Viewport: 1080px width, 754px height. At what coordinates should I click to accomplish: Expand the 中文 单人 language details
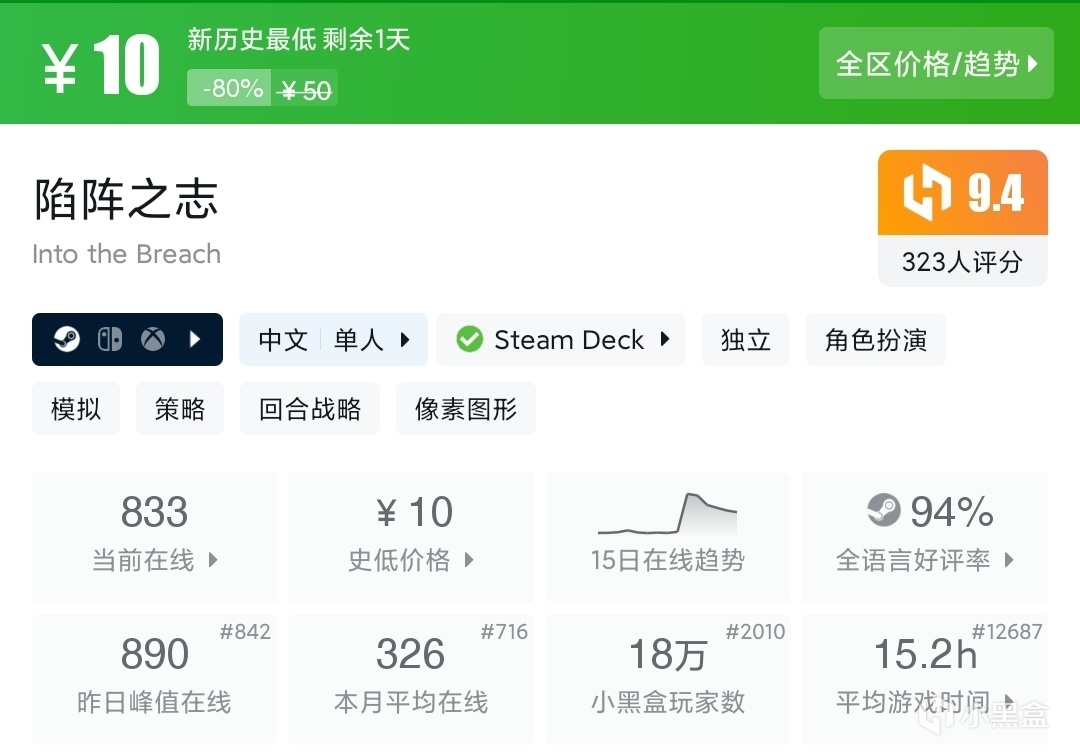[x=333, y=340]
